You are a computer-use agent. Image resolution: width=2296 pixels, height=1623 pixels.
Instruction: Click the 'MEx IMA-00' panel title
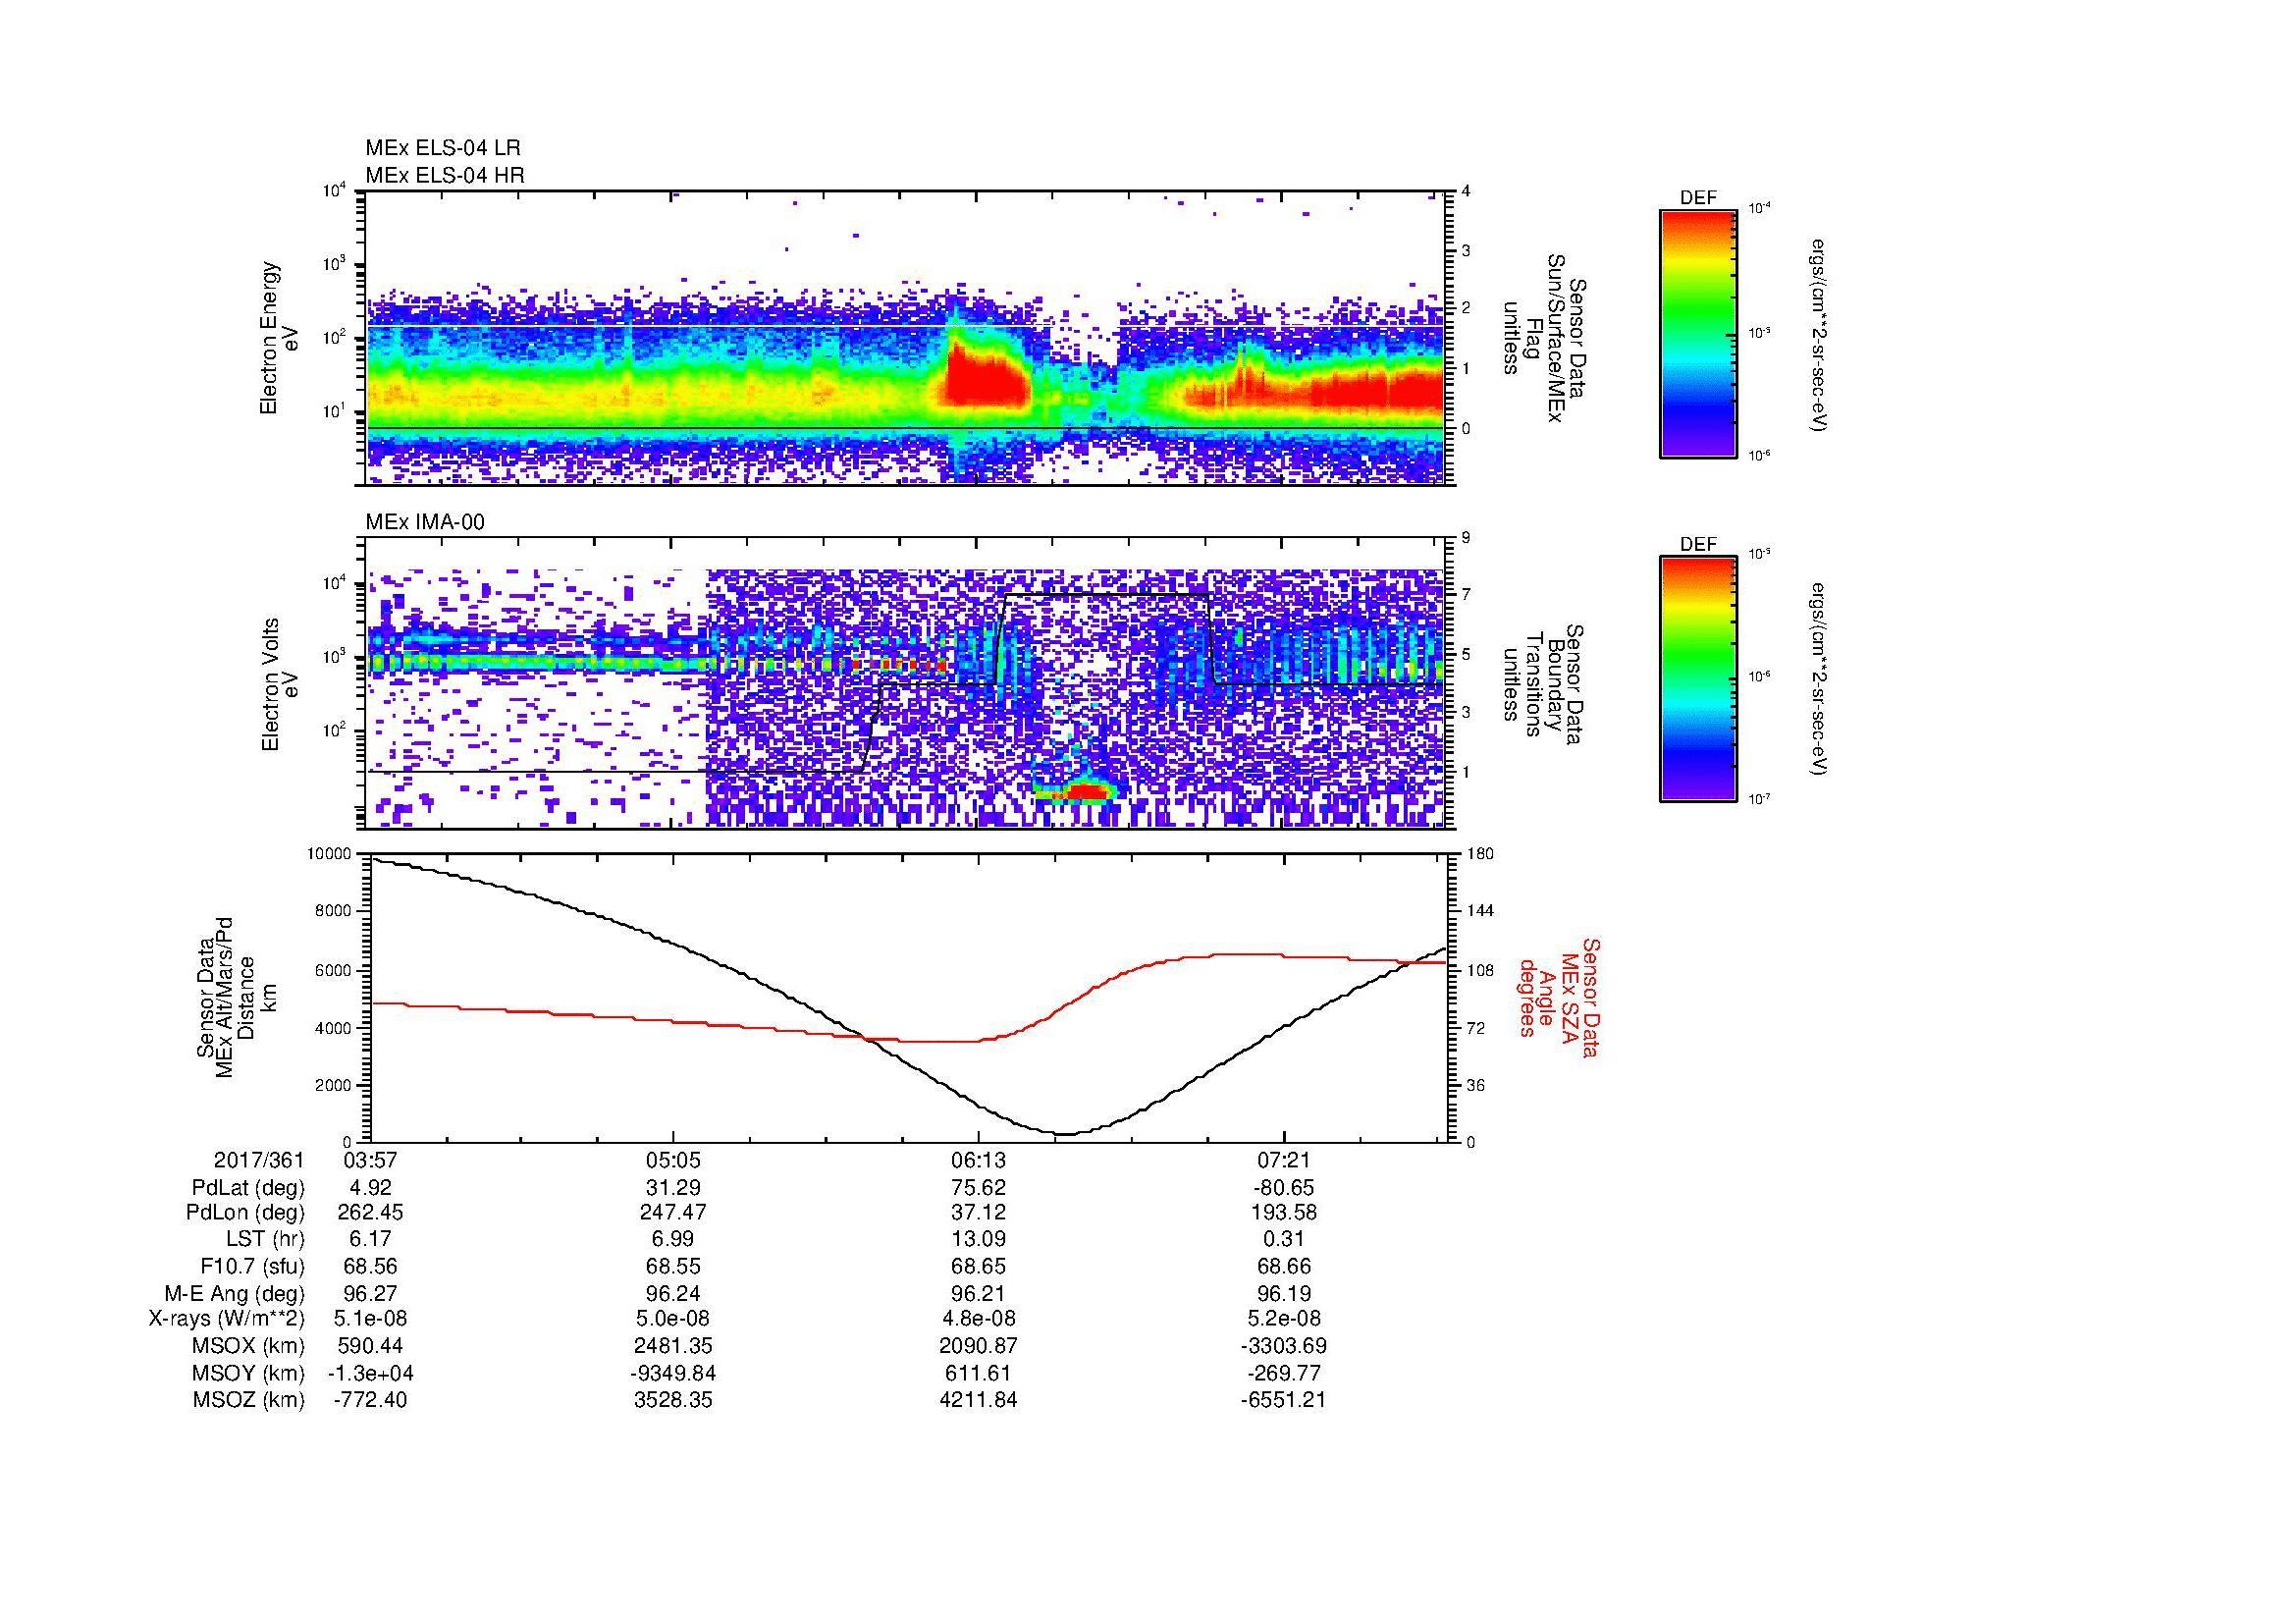pos(425,522)
